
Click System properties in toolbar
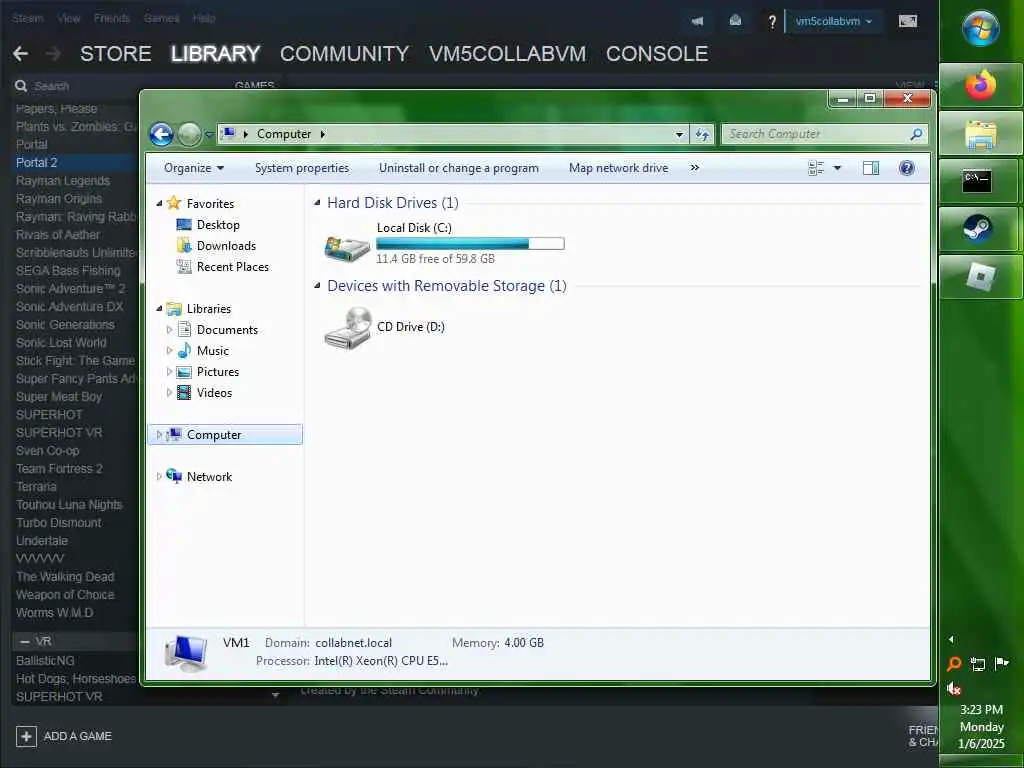(x=302, y=168)
